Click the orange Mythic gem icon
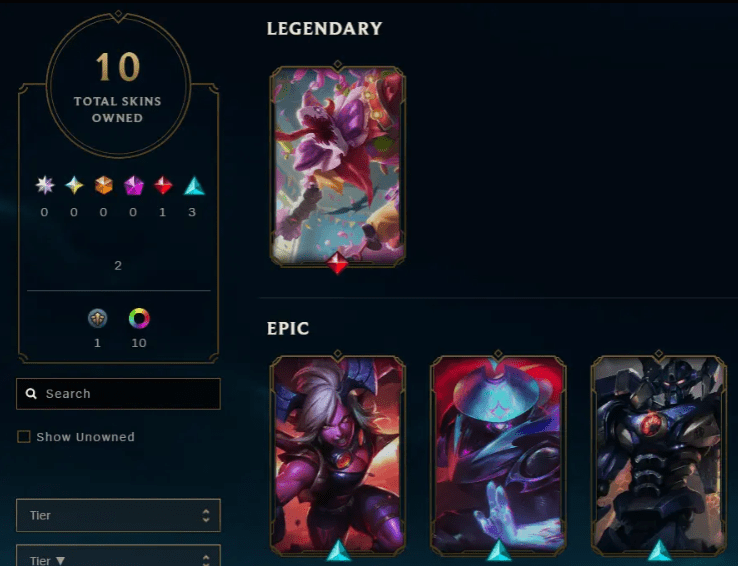 click(x=104, y=185)
